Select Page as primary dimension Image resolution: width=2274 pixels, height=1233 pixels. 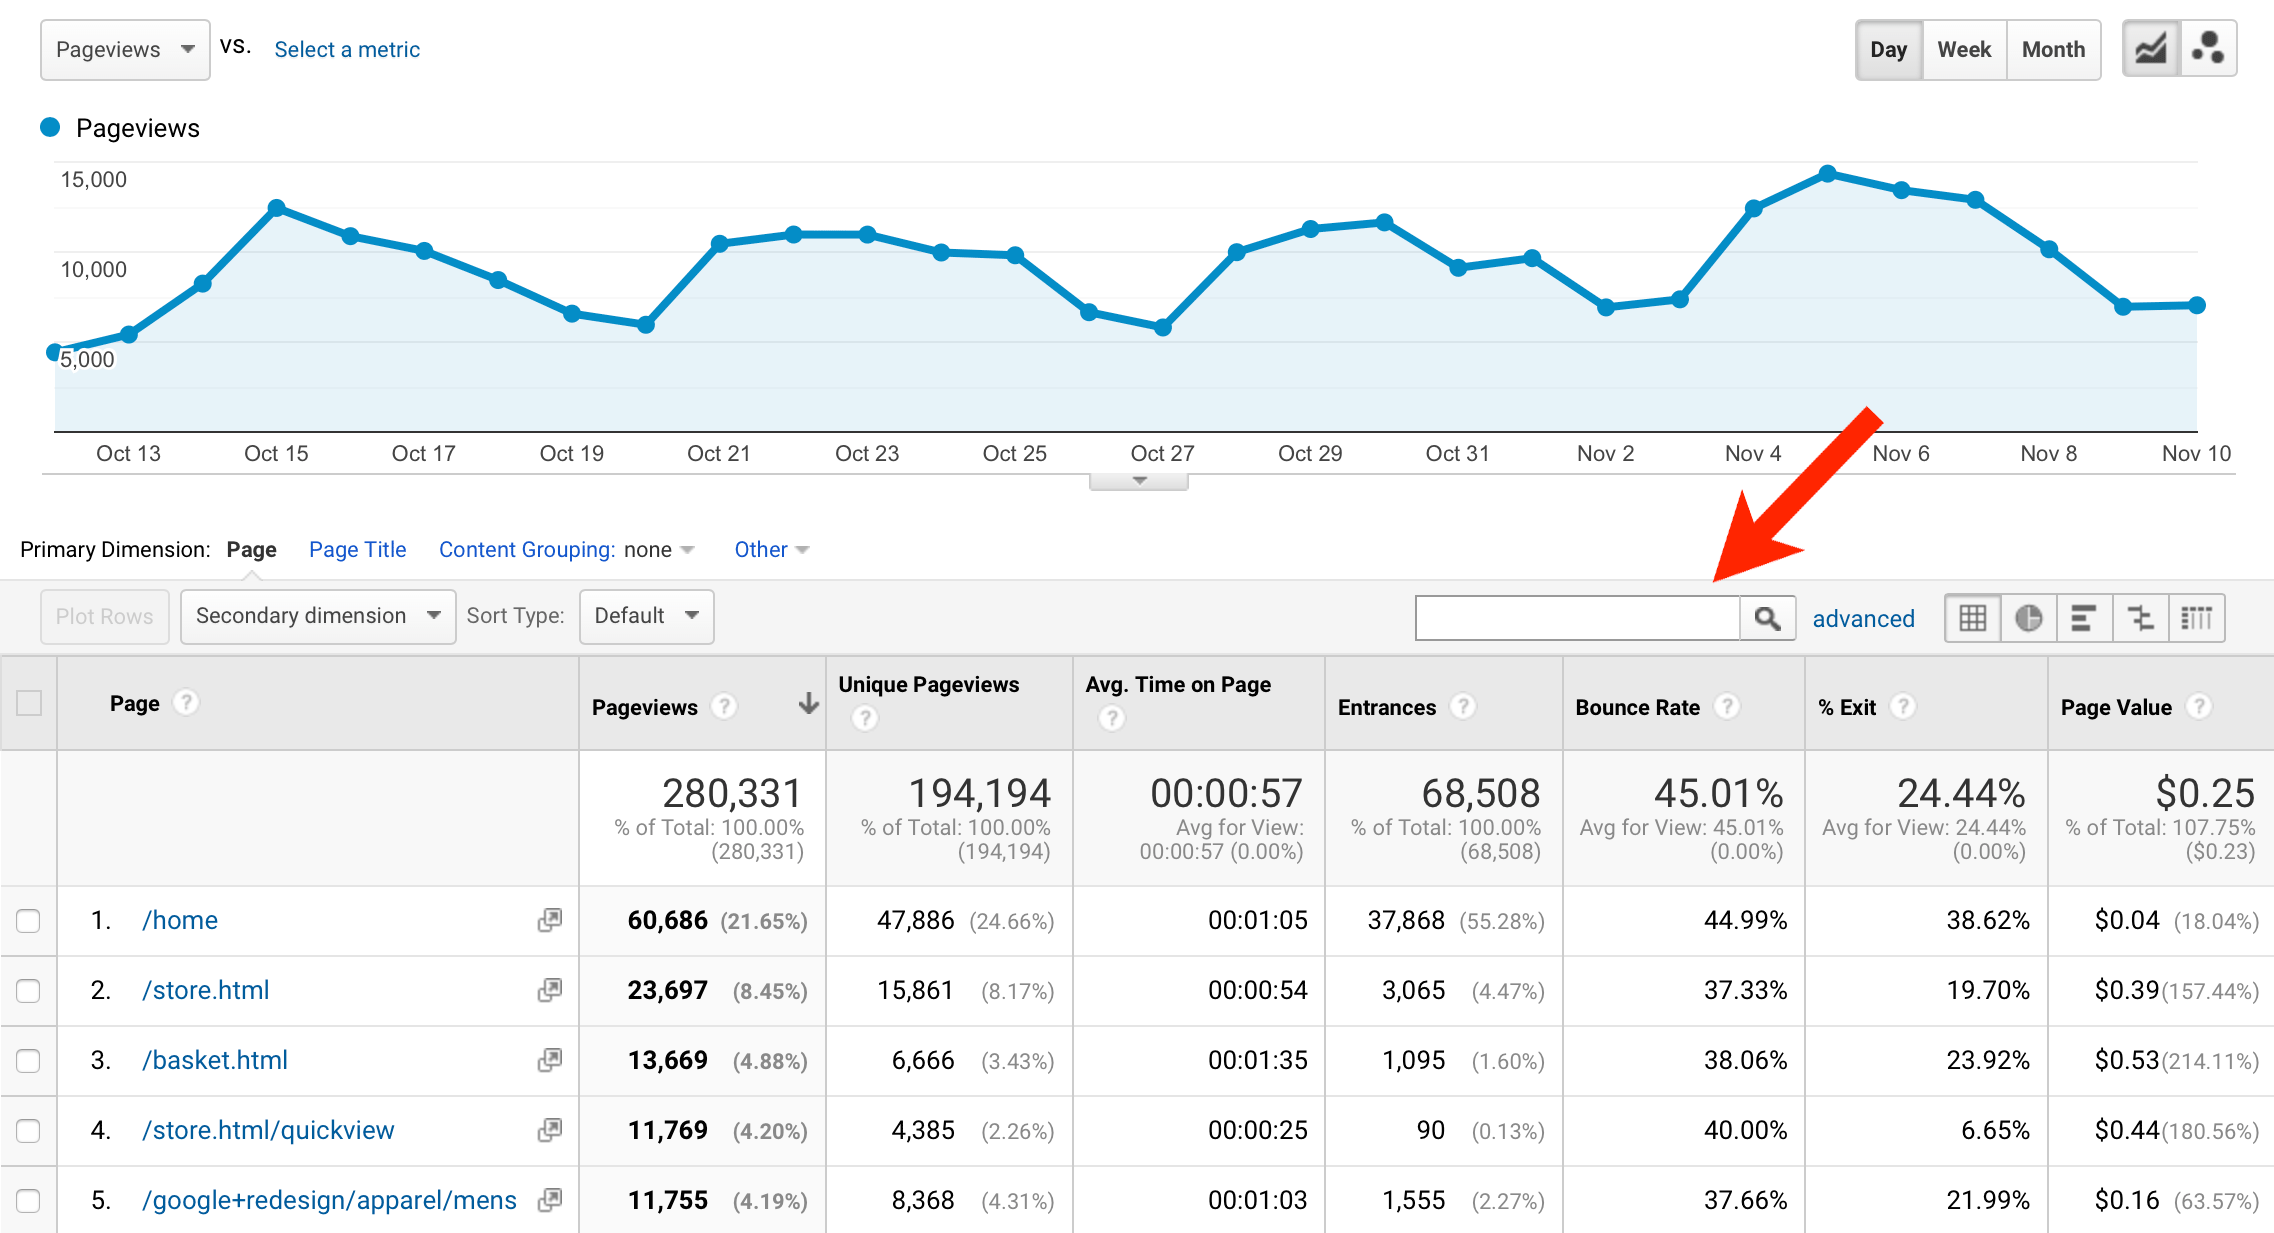click(251, 550)
